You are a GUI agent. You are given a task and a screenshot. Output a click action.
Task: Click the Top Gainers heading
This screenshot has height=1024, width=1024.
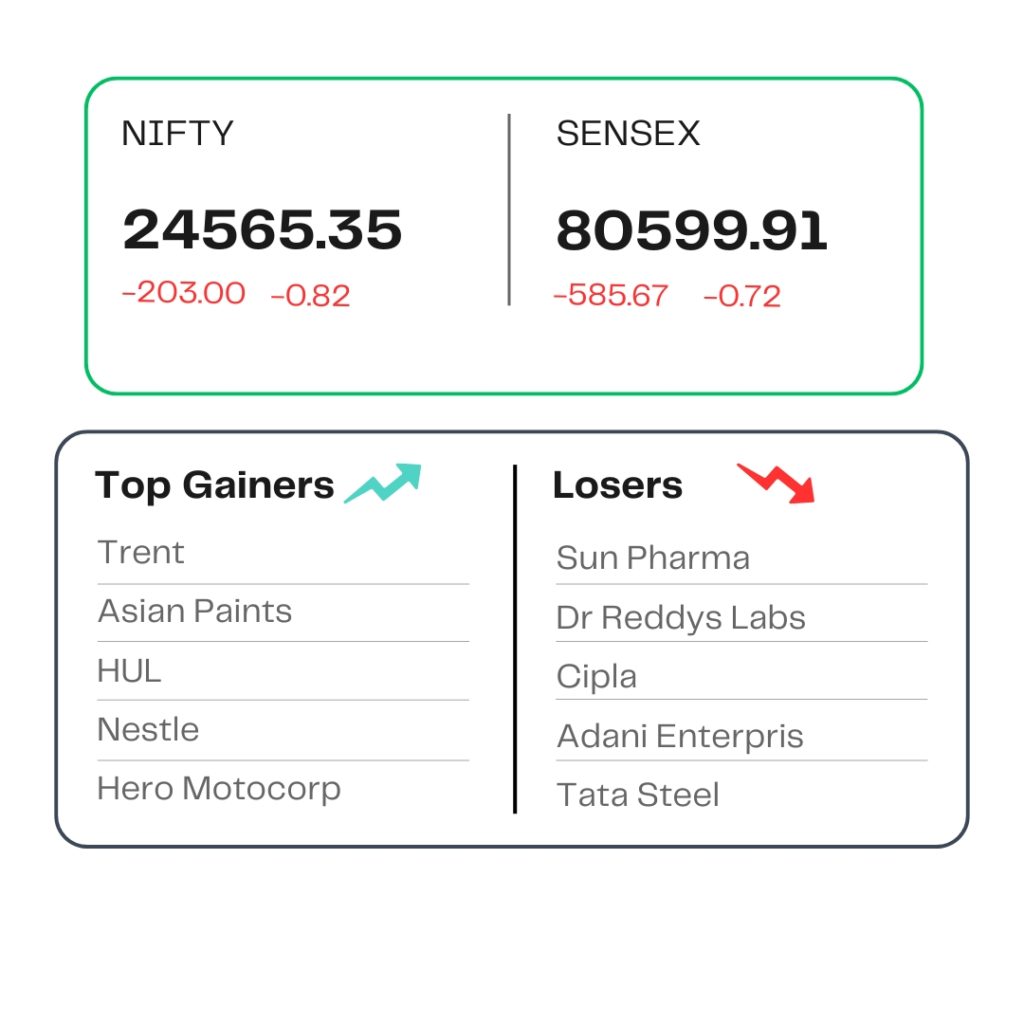(x=214, y=485)
